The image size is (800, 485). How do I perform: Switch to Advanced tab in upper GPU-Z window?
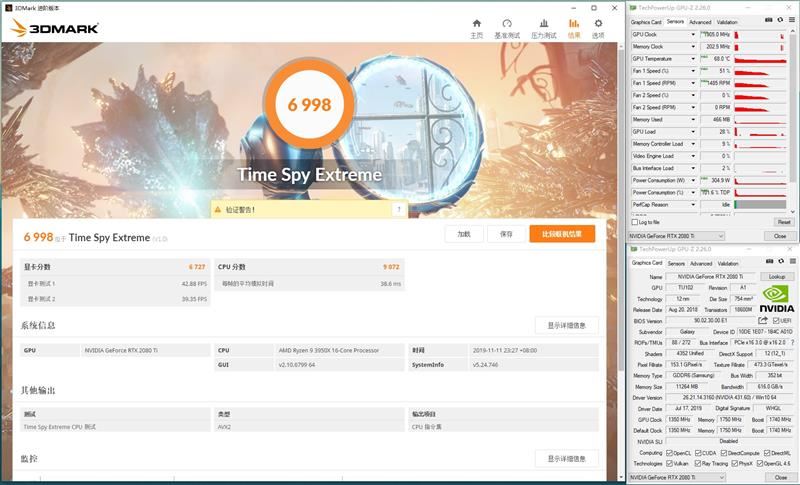tap(700, 22)
